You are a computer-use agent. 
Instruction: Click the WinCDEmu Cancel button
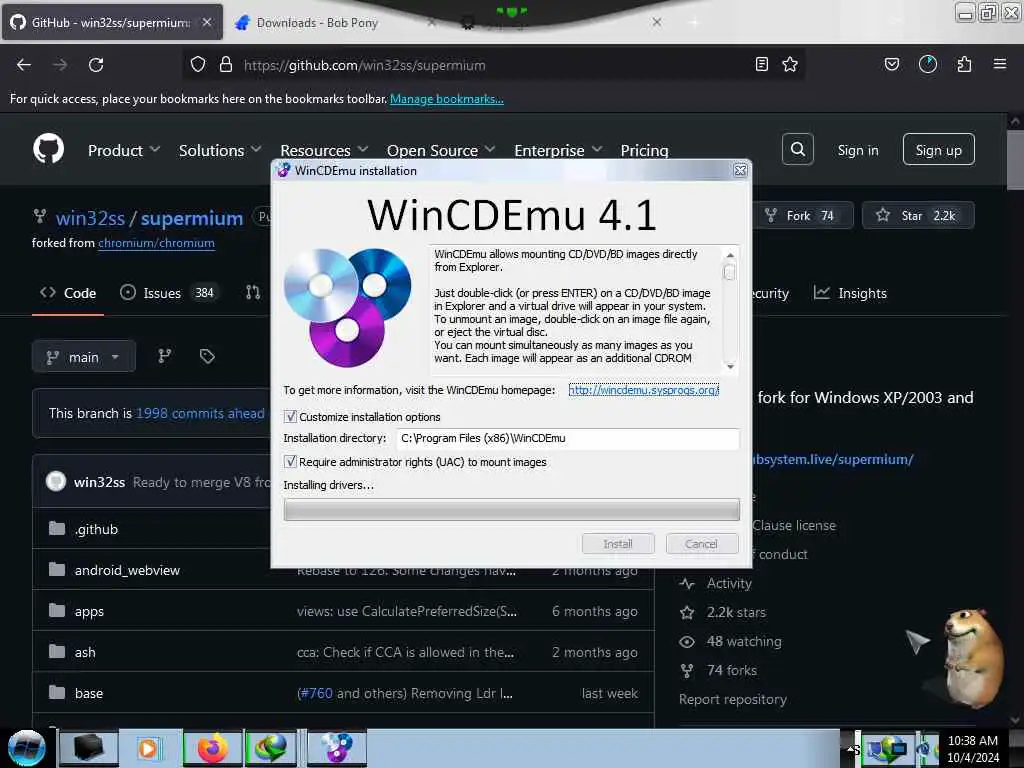tap(701, 543)
